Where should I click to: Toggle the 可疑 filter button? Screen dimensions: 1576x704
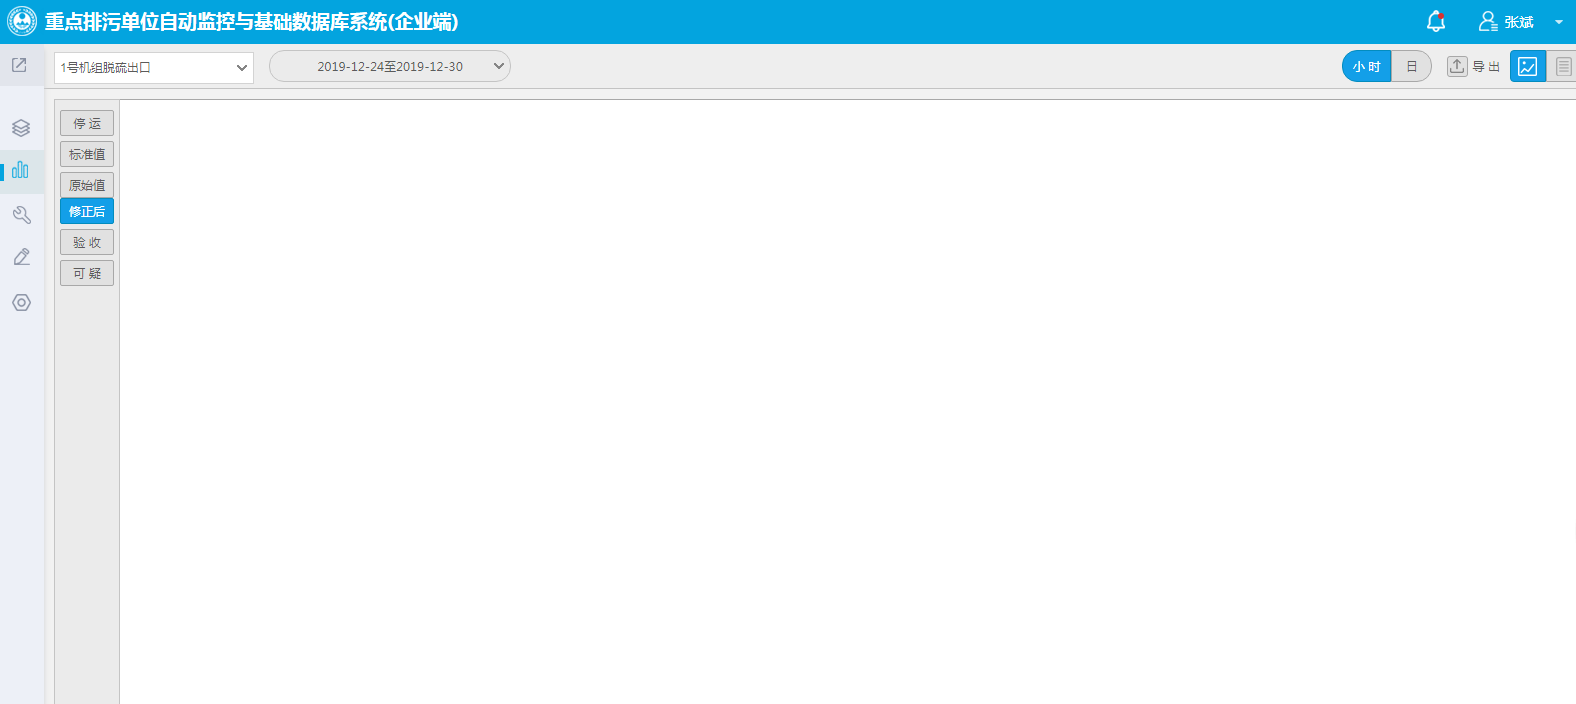[87, 273]
